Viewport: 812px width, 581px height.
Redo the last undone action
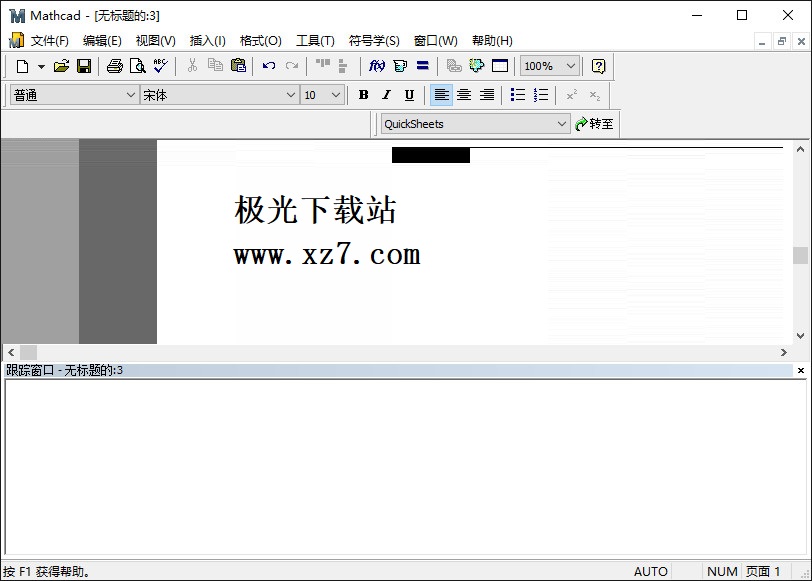[x=292, y=66]
